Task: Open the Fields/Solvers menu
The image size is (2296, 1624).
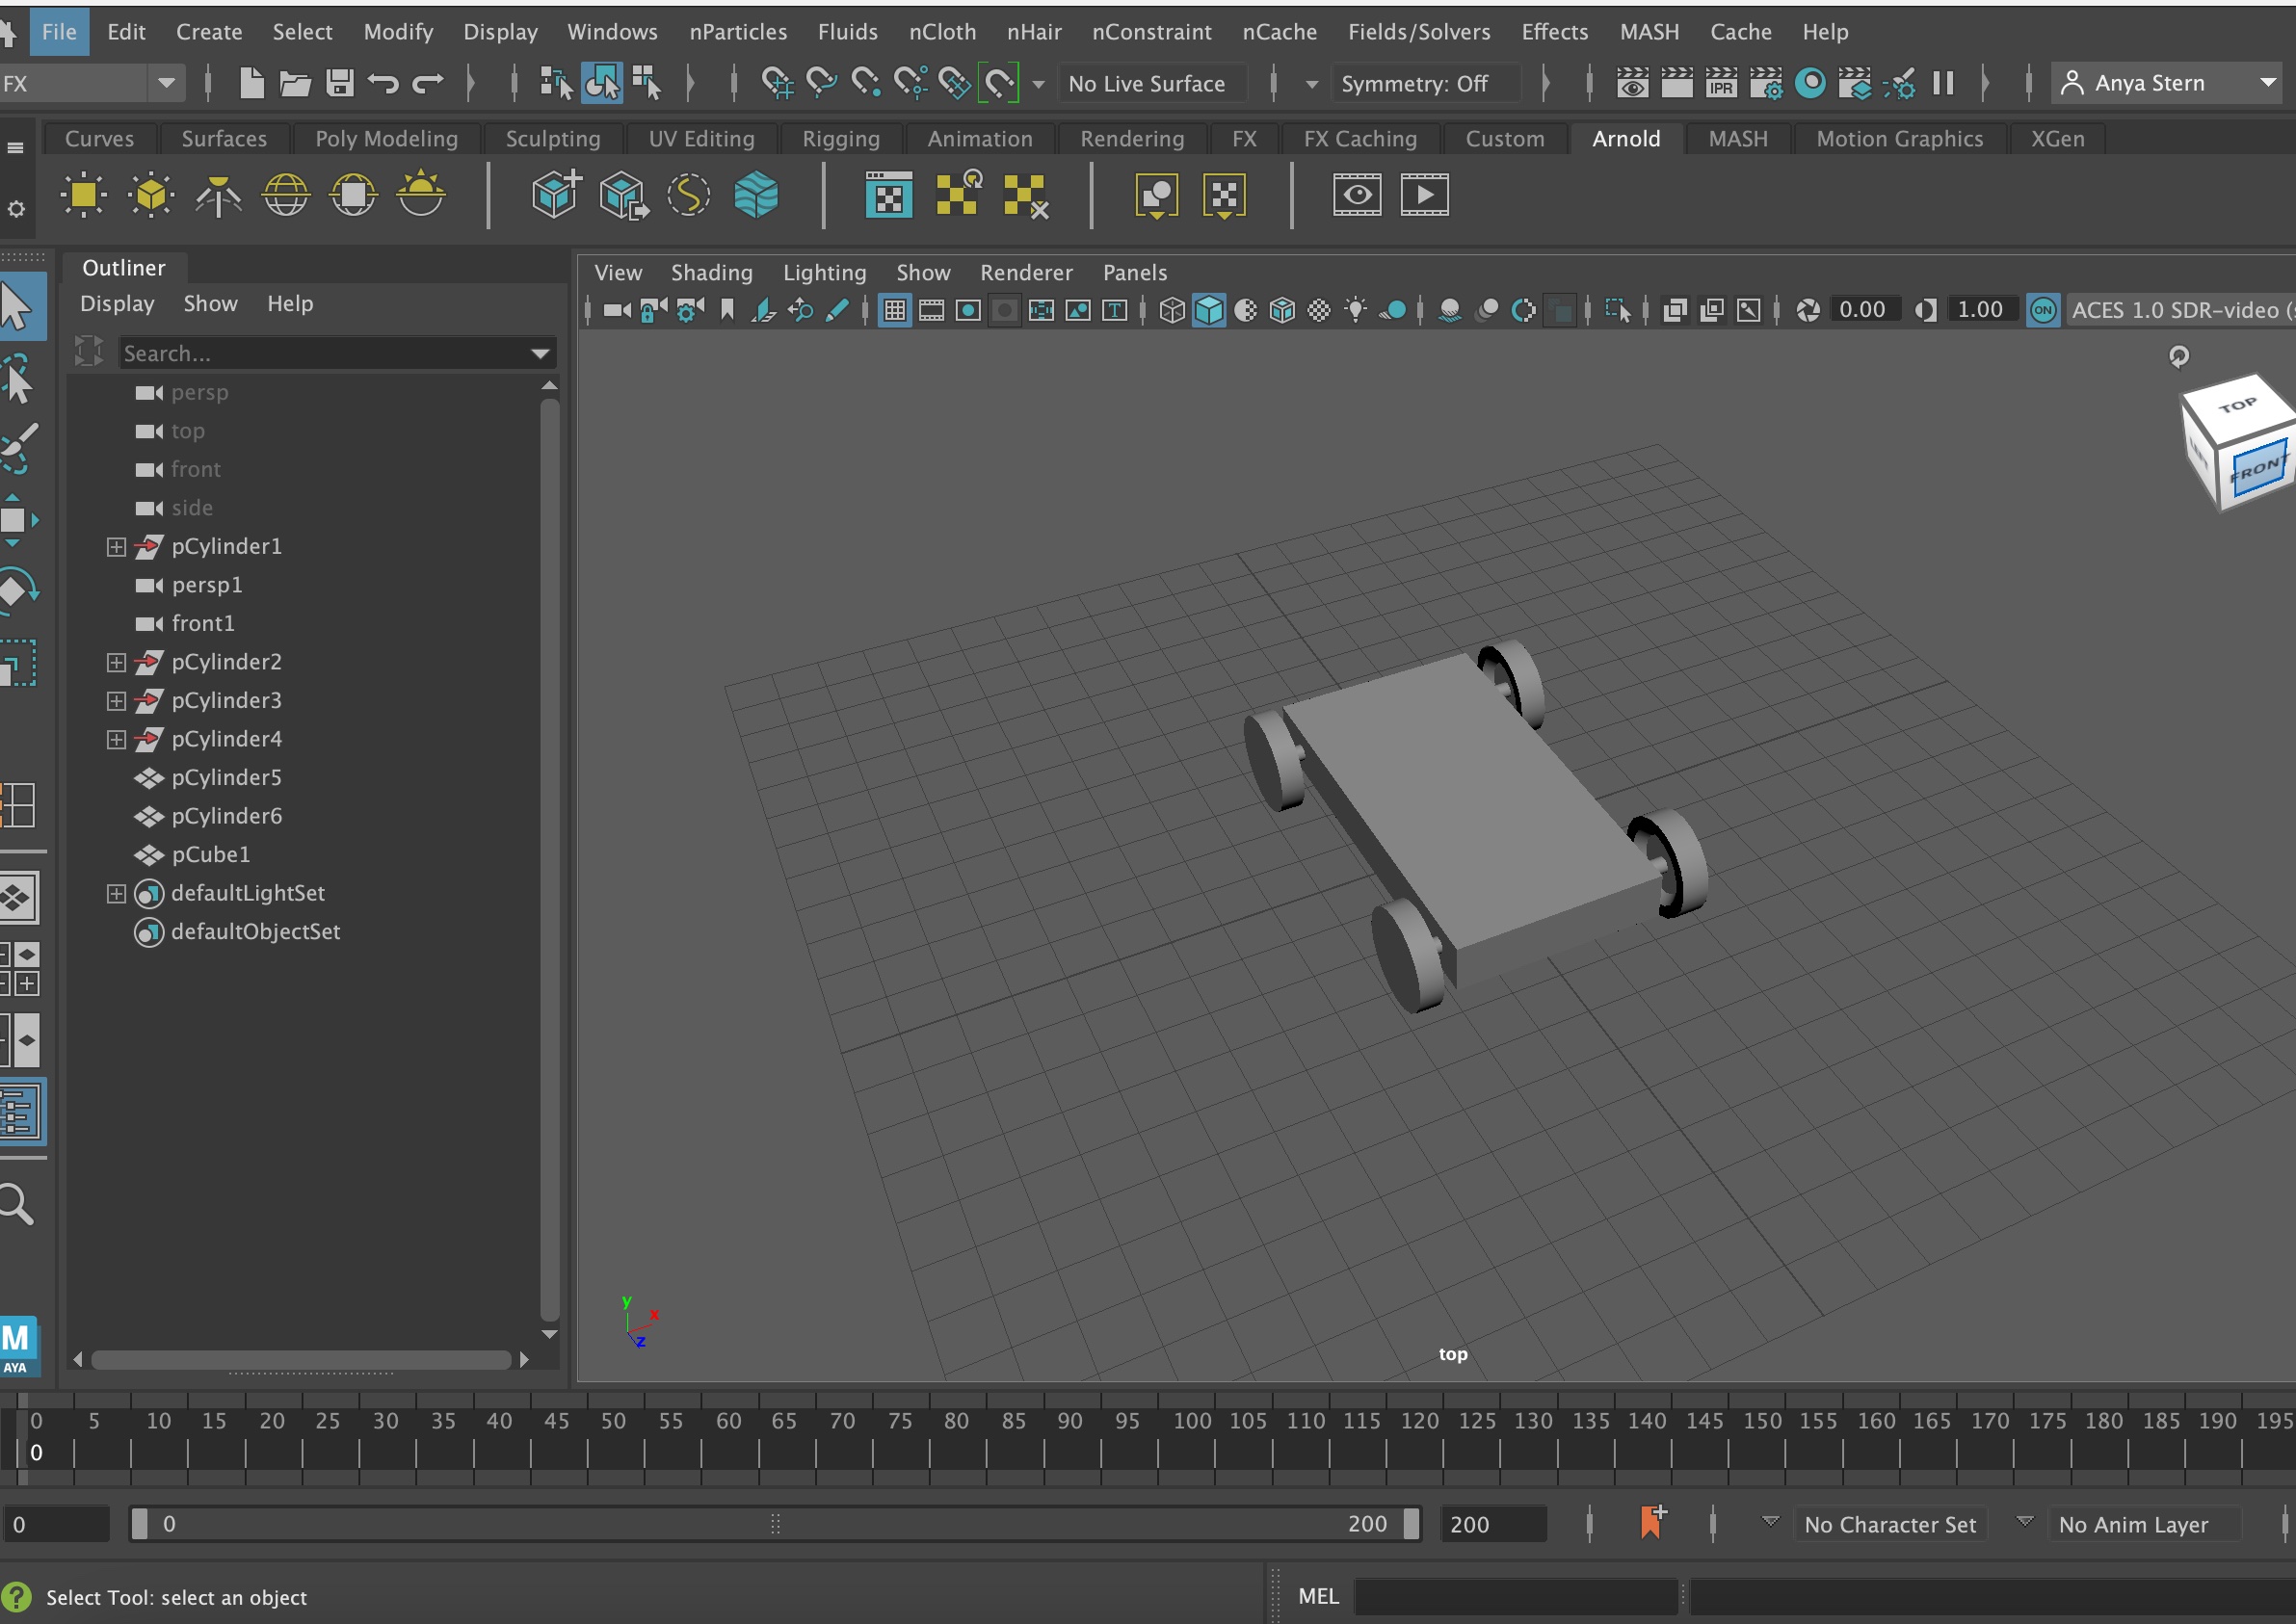Action: [x=1418, y=32]
